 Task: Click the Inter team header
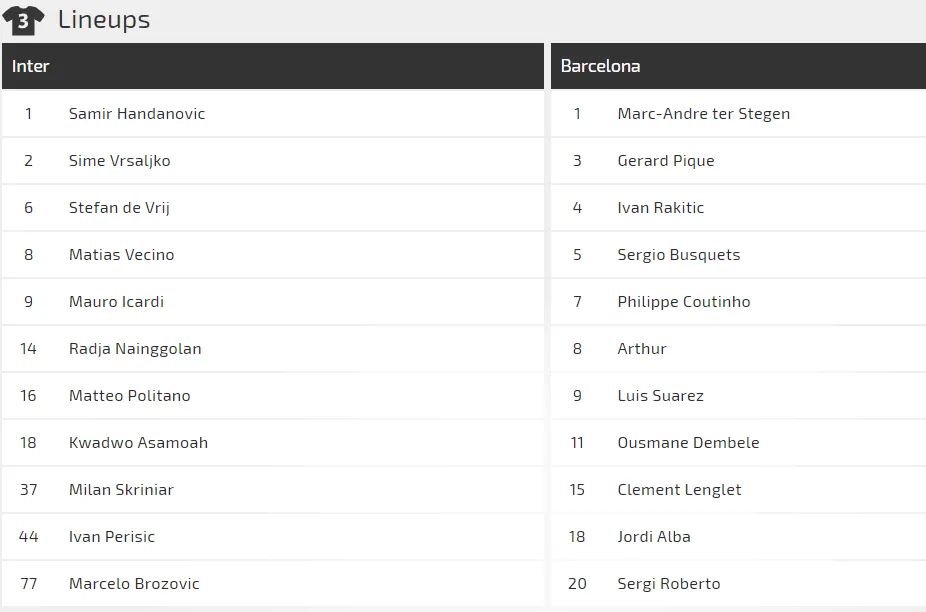pyautogui.click(x=273, y=66)
